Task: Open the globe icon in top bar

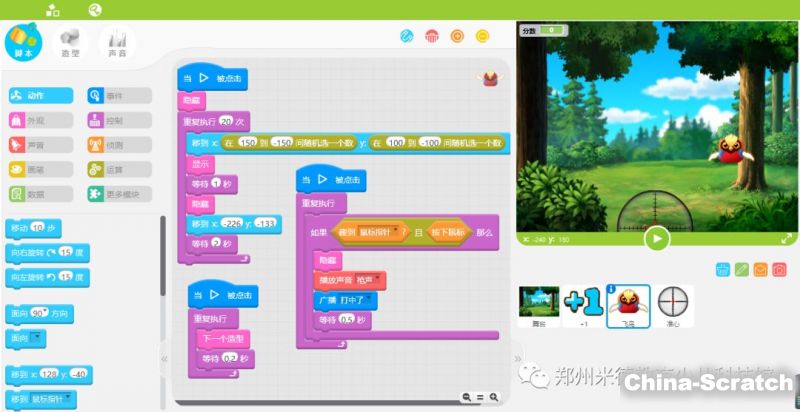Action: (x=95, y=10)
